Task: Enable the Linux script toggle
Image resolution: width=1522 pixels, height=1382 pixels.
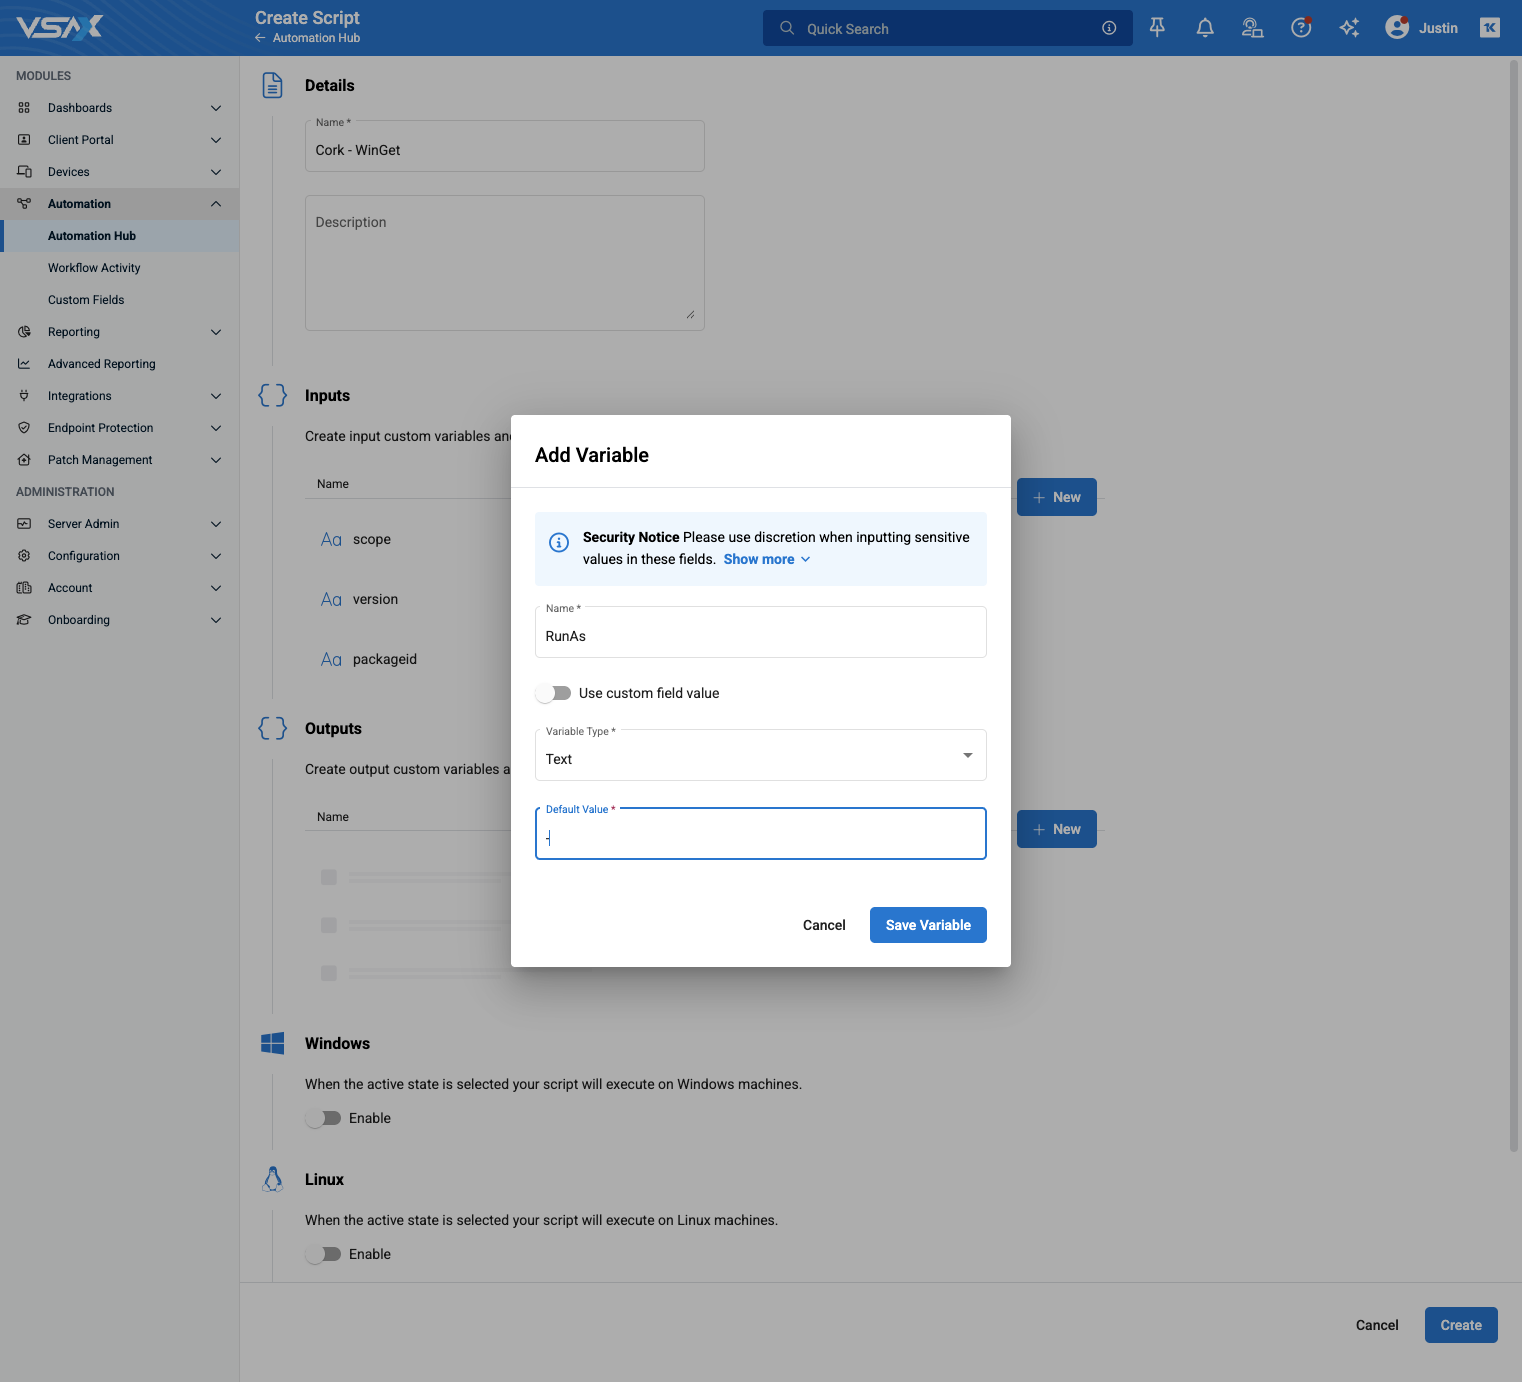Action: [x=323, y=1254]
